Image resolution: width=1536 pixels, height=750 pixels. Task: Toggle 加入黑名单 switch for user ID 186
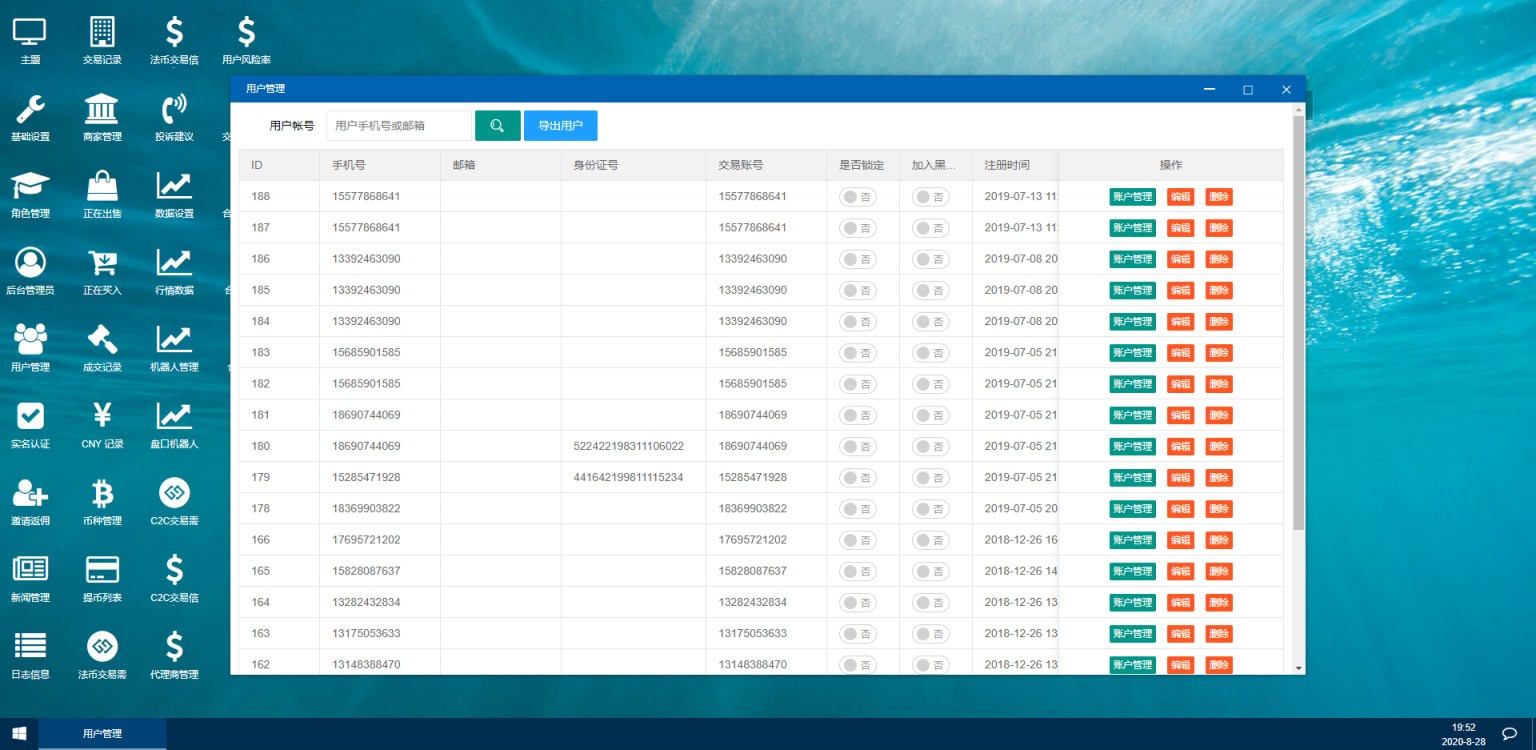(x=930, y=259)
